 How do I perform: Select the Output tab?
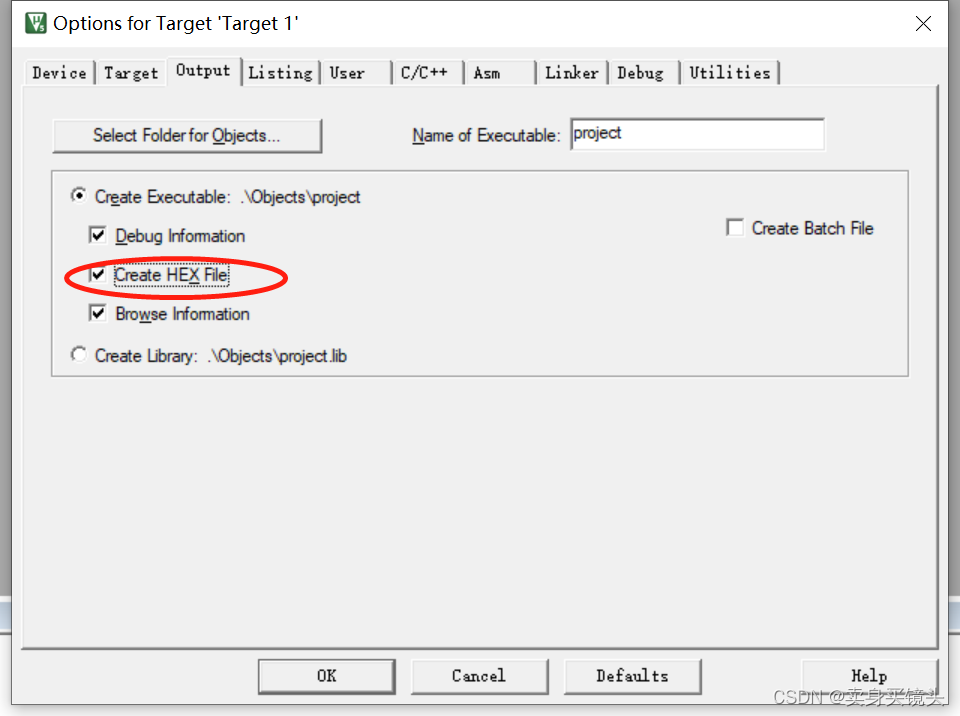(x=203, y=71)
